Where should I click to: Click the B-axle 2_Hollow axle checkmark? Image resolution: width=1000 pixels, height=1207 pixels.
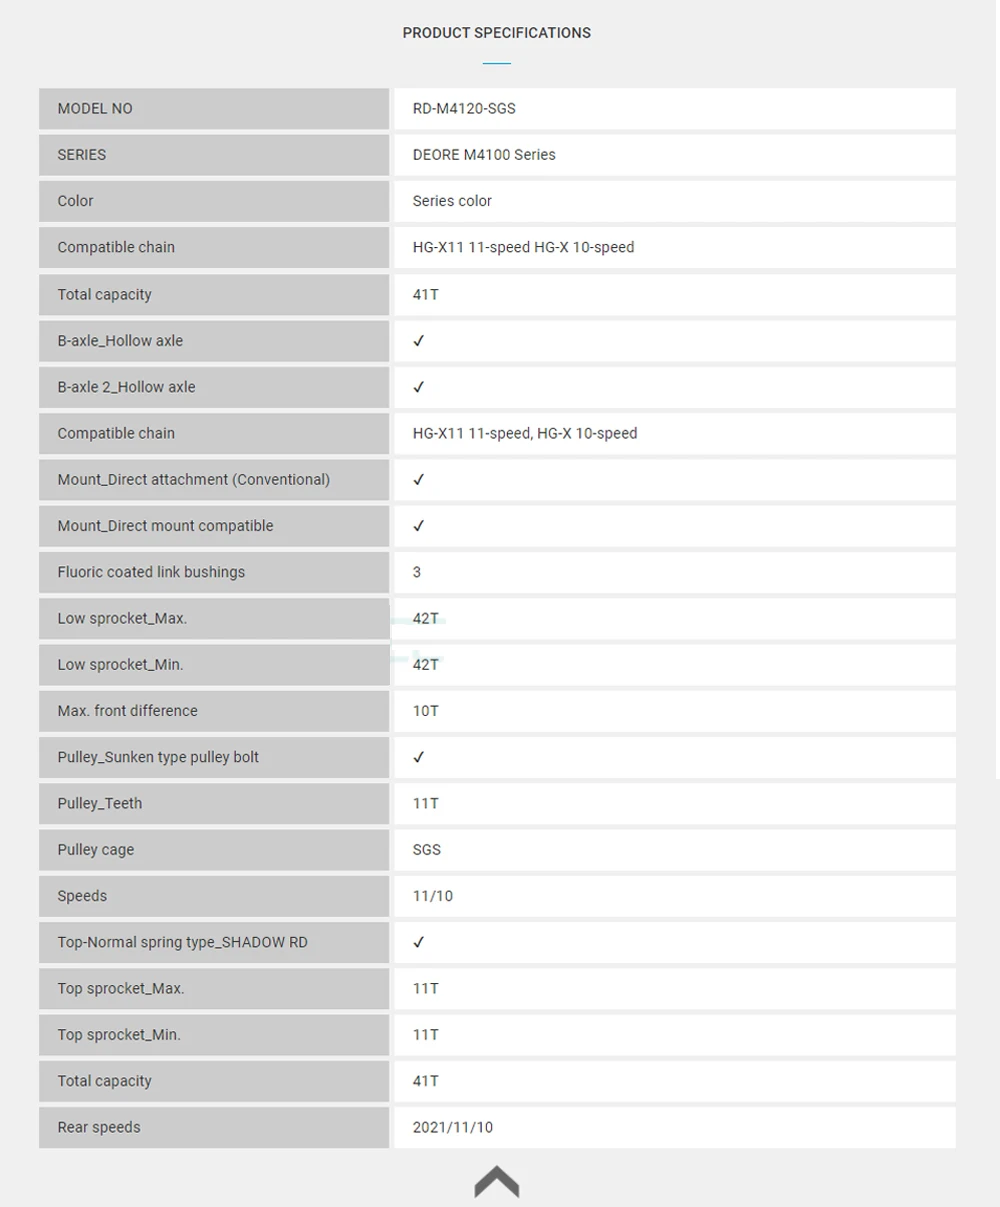(419, 387)
